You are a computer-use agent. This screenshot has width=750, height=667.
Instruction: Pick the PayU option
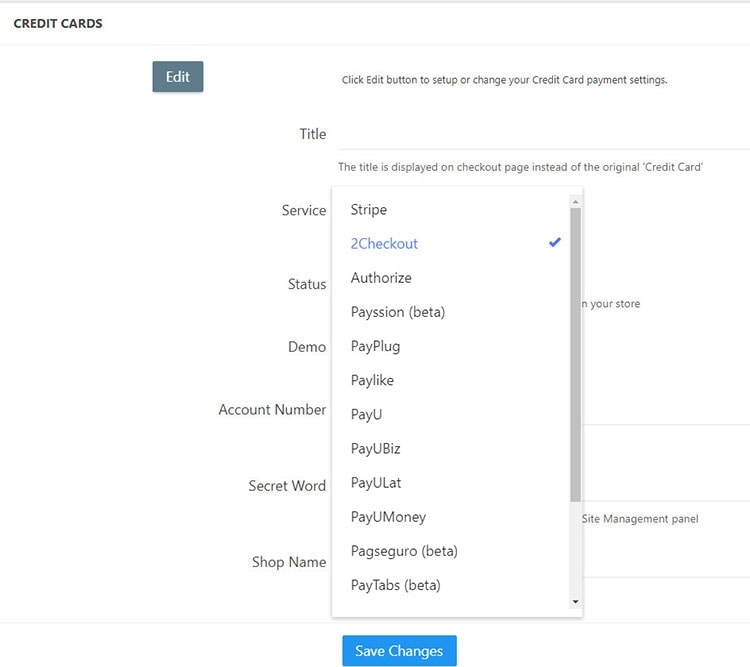click(x=452, y=414)
